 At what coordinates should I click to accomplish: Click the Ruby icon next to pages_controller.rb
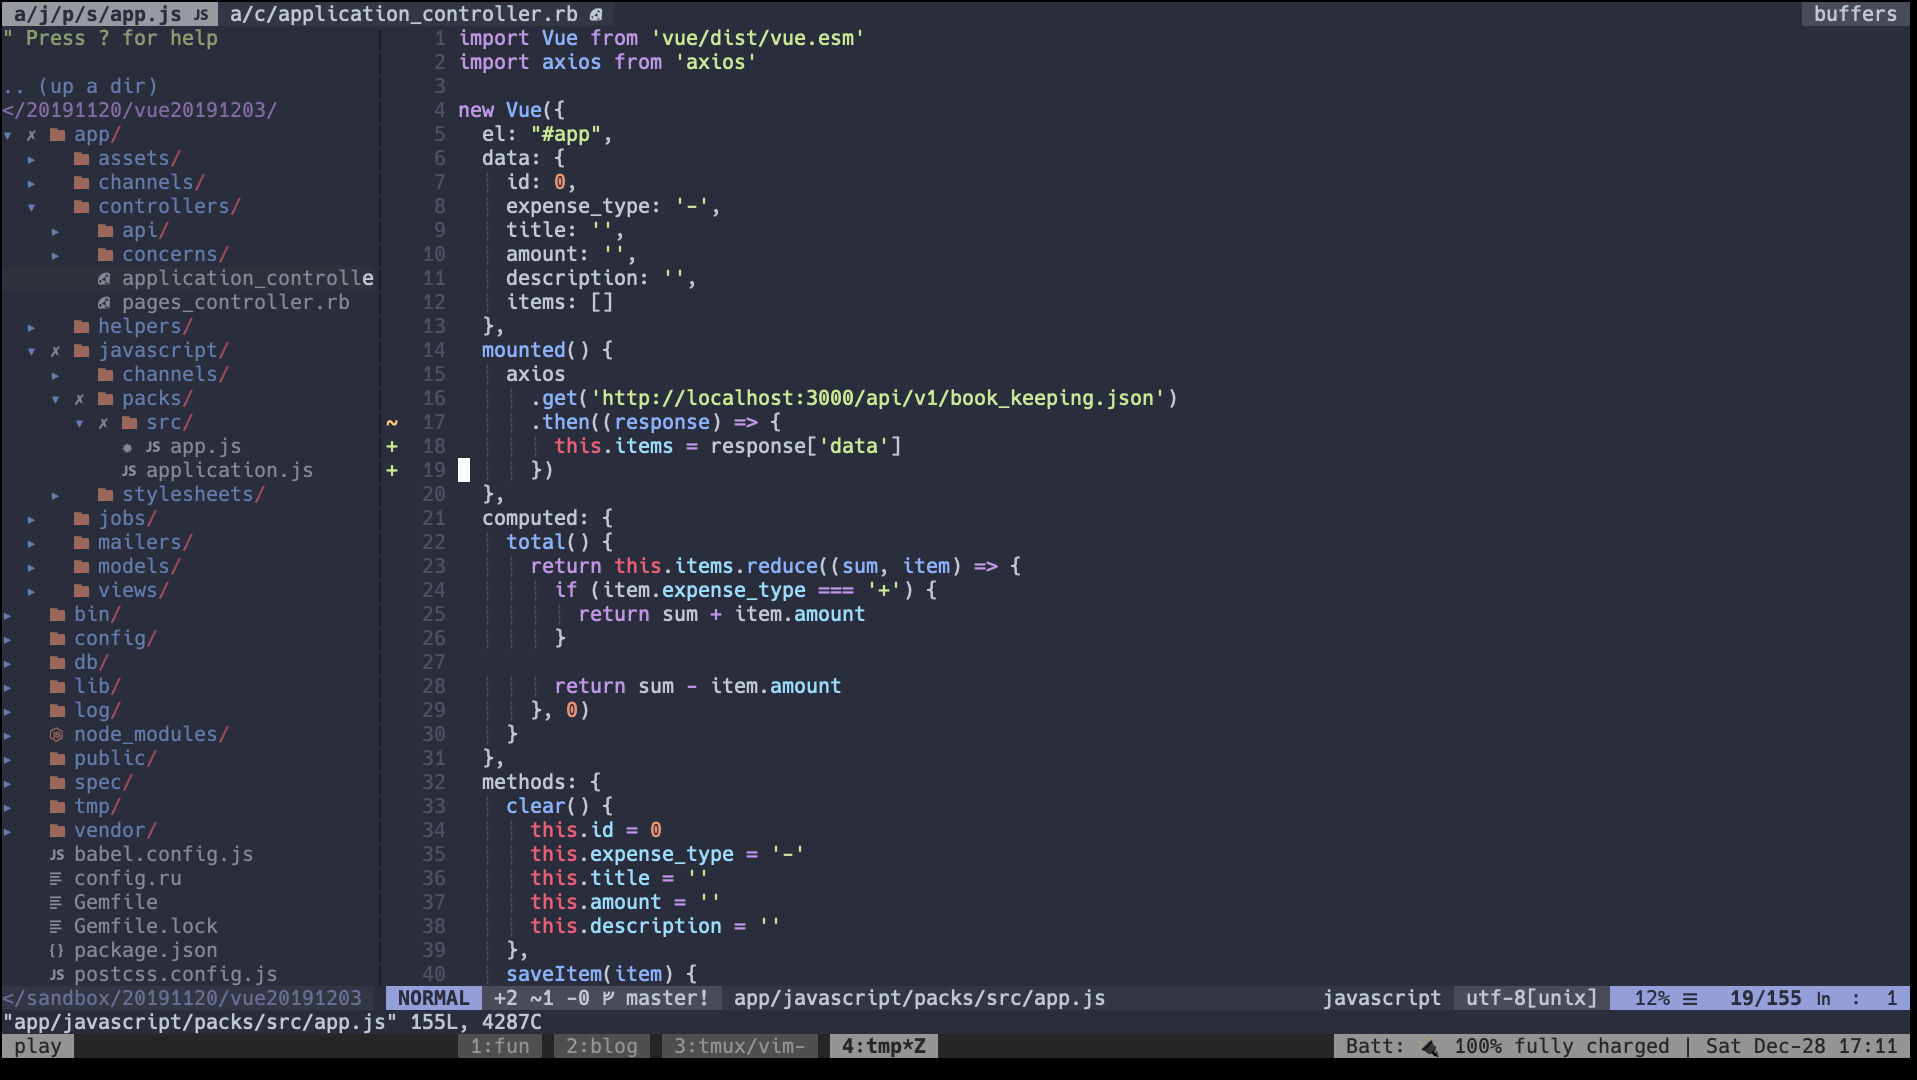[x=104, y=302]
